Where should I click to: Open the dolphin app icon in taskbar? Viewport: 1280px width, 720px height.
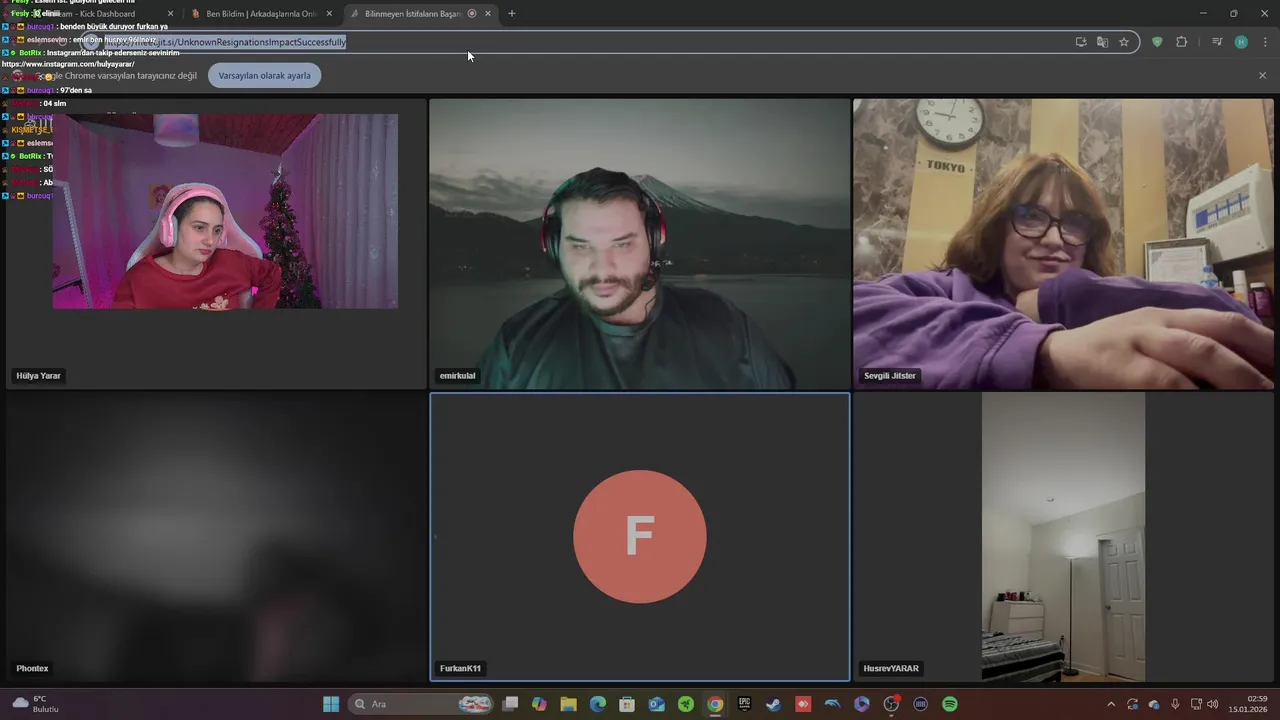[832, 704]
